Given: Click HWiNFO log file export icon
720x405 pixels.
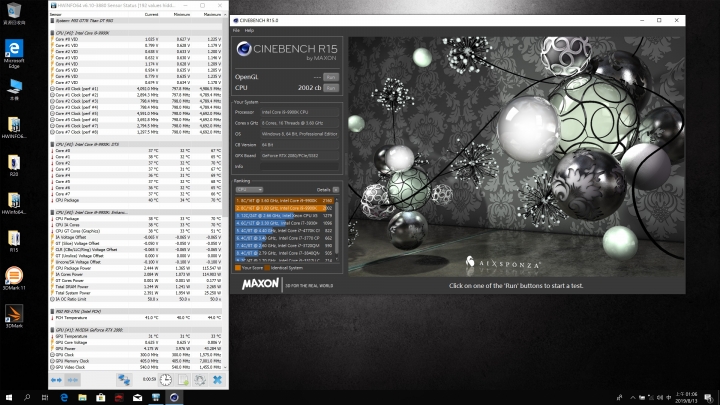Looking at the screenshot, I should tap(183, 380).
